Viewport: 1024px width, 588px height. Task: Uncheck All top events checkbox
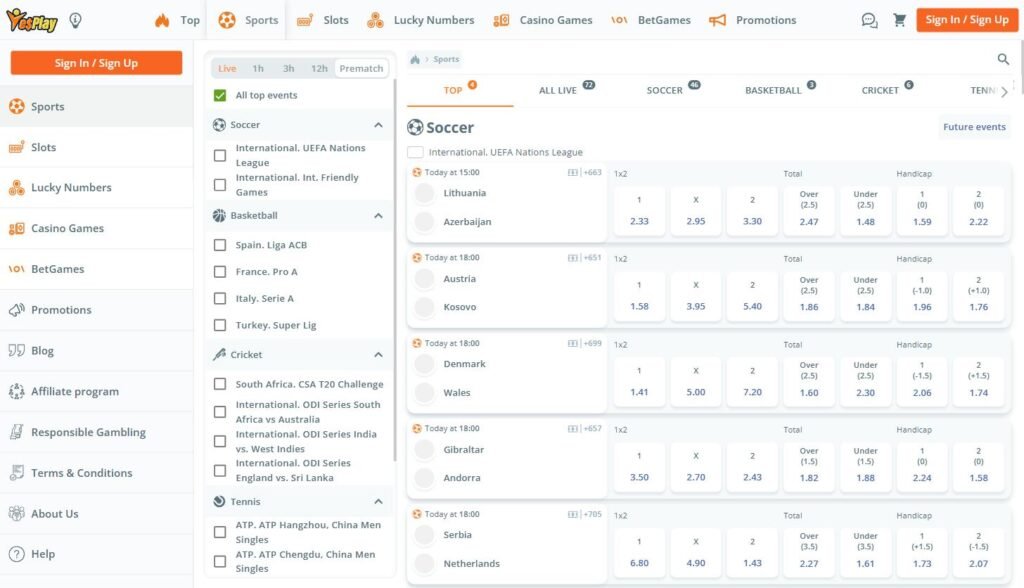(x=220, y=95)
